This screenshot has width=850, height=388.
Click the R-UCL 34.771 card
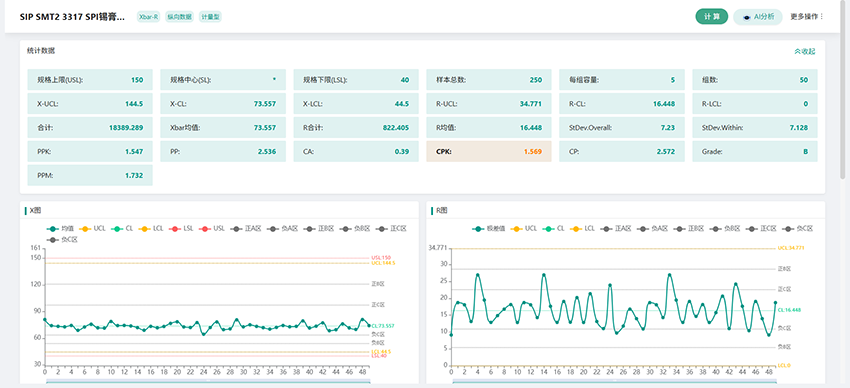489,104
